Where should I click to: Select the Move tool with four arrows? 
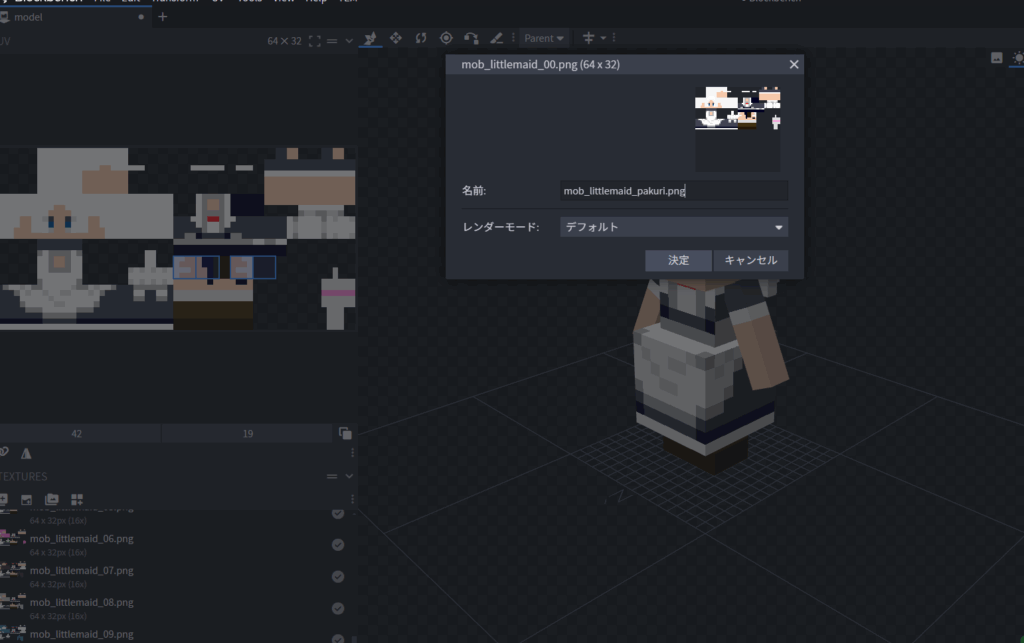396,38
